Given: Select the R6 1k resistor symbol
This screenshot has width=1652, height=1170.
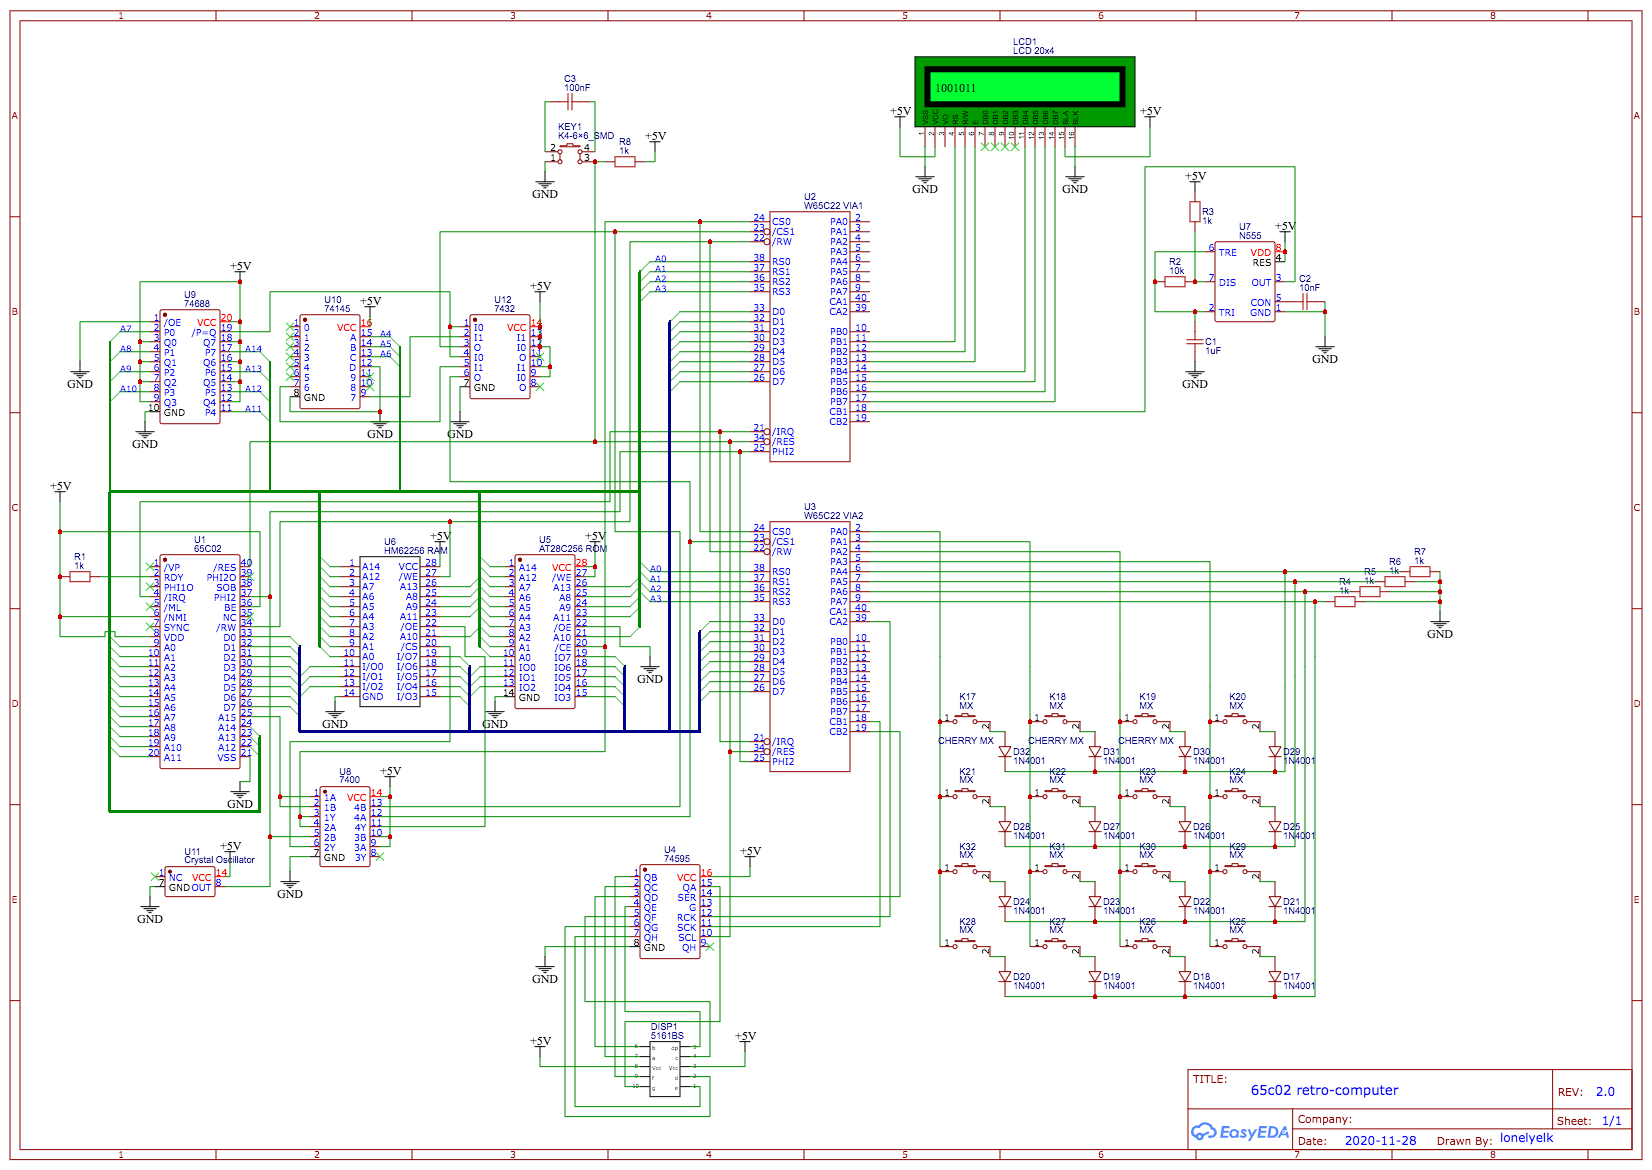Looking at the screenshot, I should point(1395,582).
